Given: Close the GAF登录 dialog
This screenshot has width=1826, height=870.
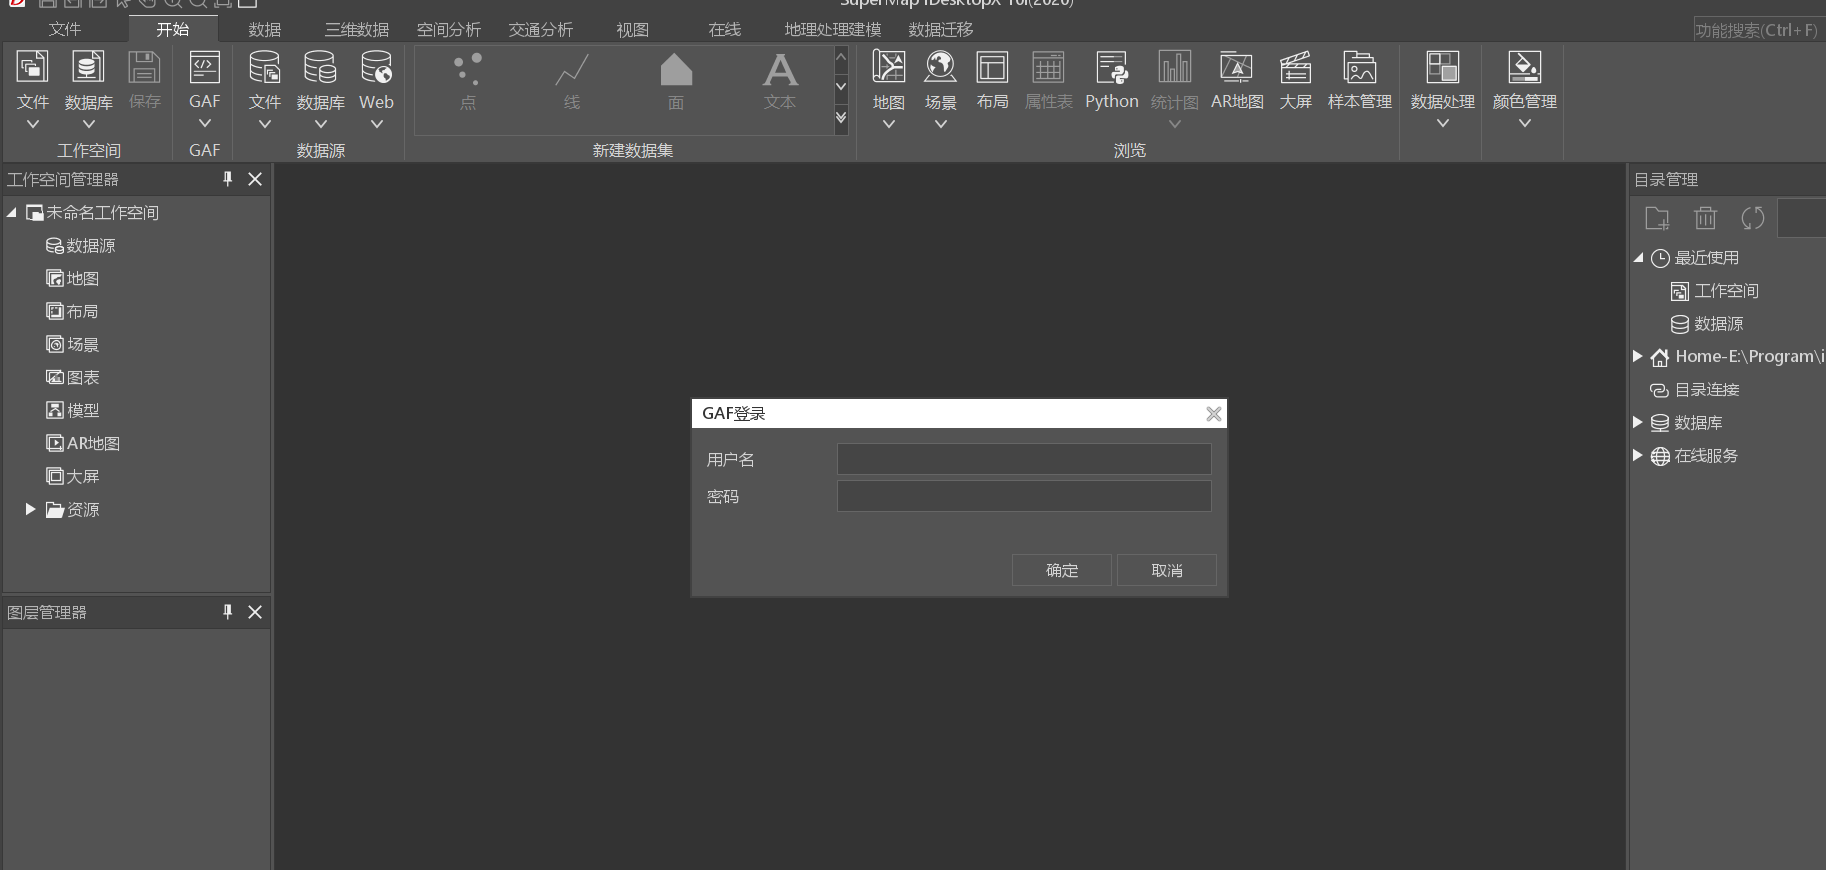Looking at the screenshot, I should [x=1213, y=414].
